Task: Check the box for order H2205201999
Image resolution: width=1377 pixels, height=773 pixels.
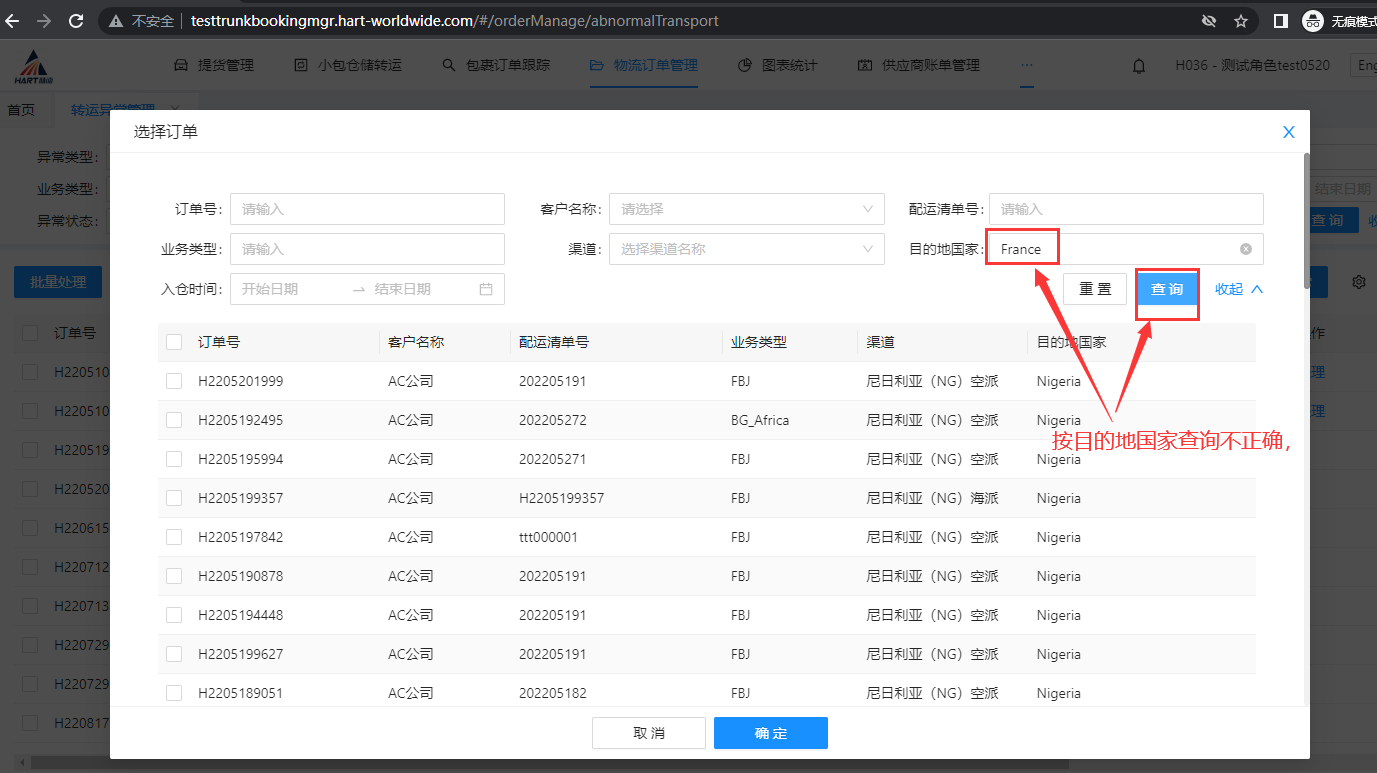Action: 174,381
